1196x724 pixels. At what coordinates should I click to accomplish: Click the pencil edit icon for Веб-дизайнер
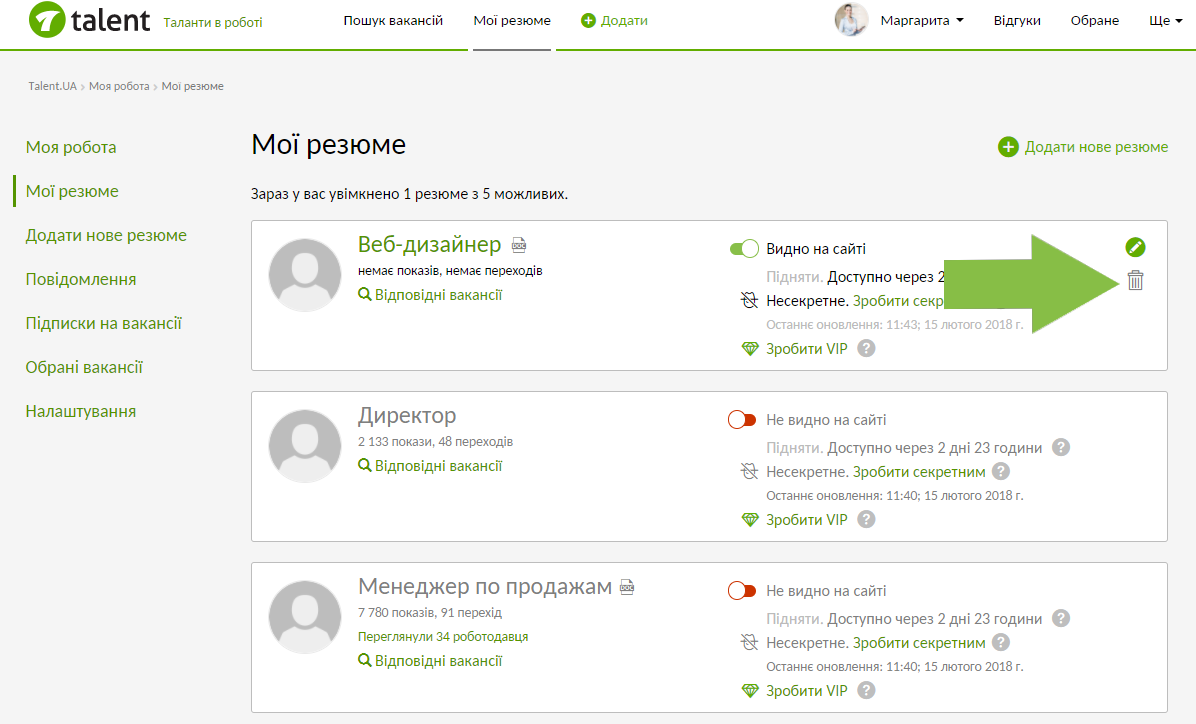(x=1135, y=247)
